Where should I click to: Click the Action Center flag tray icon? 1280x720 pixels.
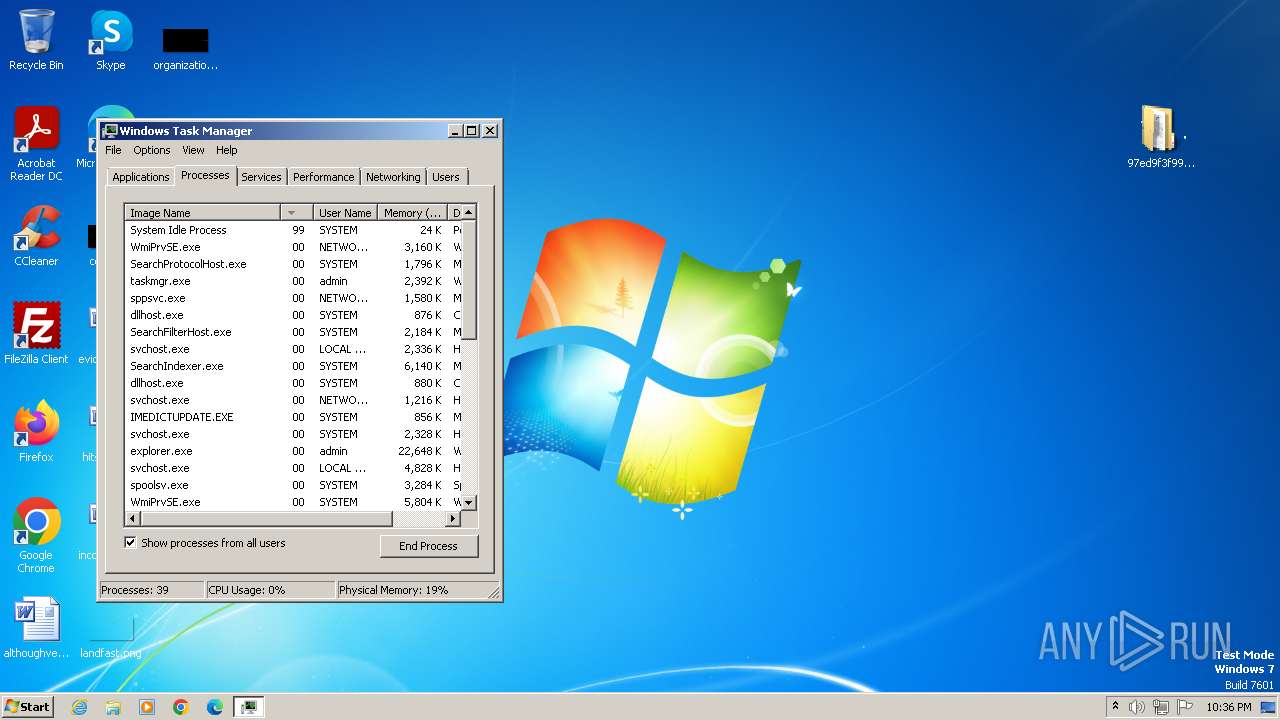1184,707
